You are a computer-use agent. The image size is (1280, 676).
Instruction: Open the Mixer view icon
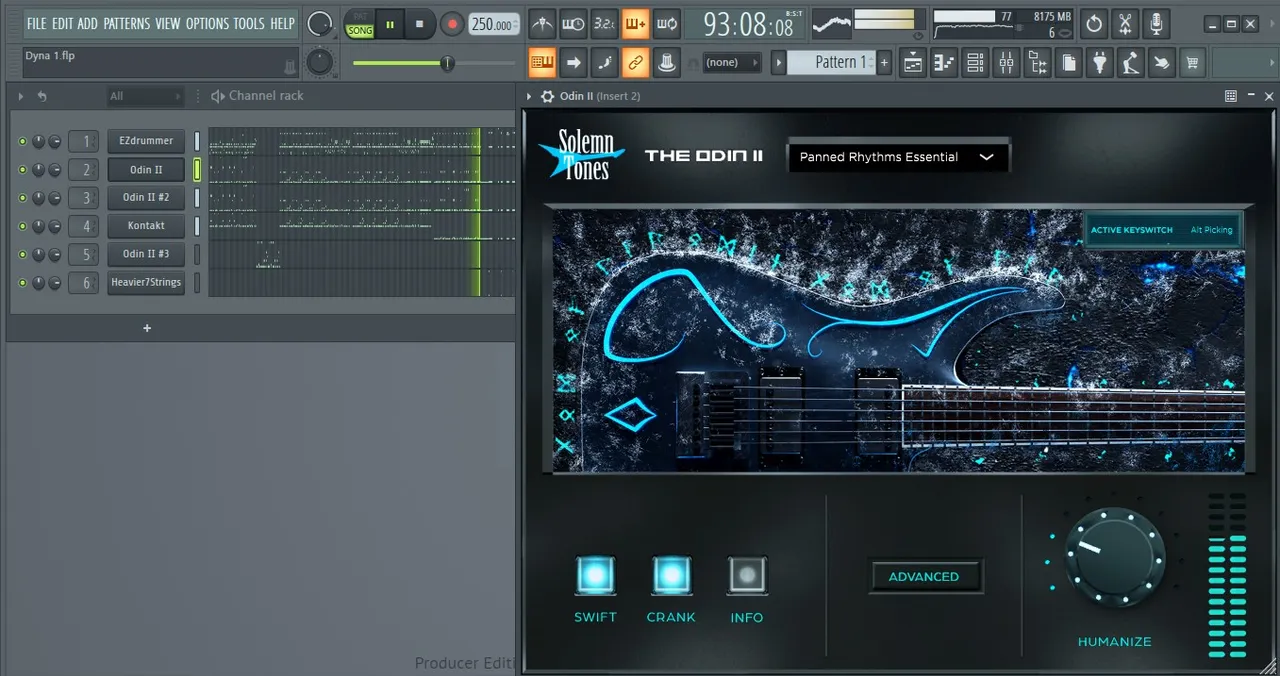tap(1006, 62)
